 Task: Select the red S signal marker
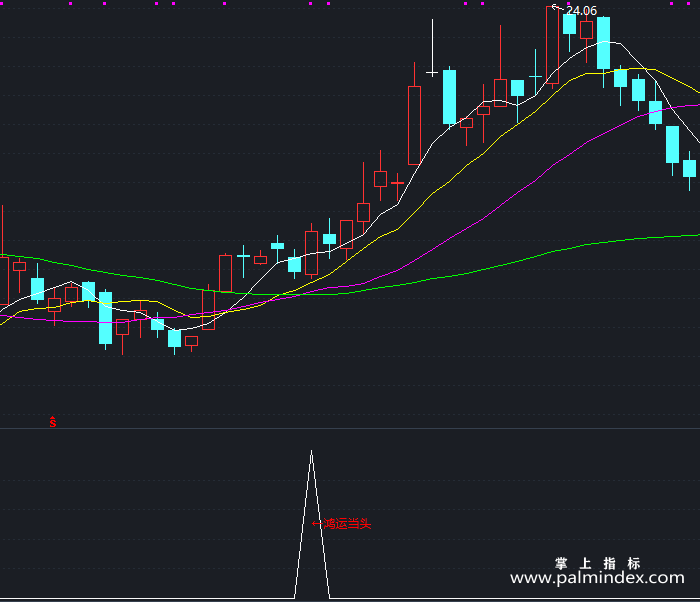[53, 422]
